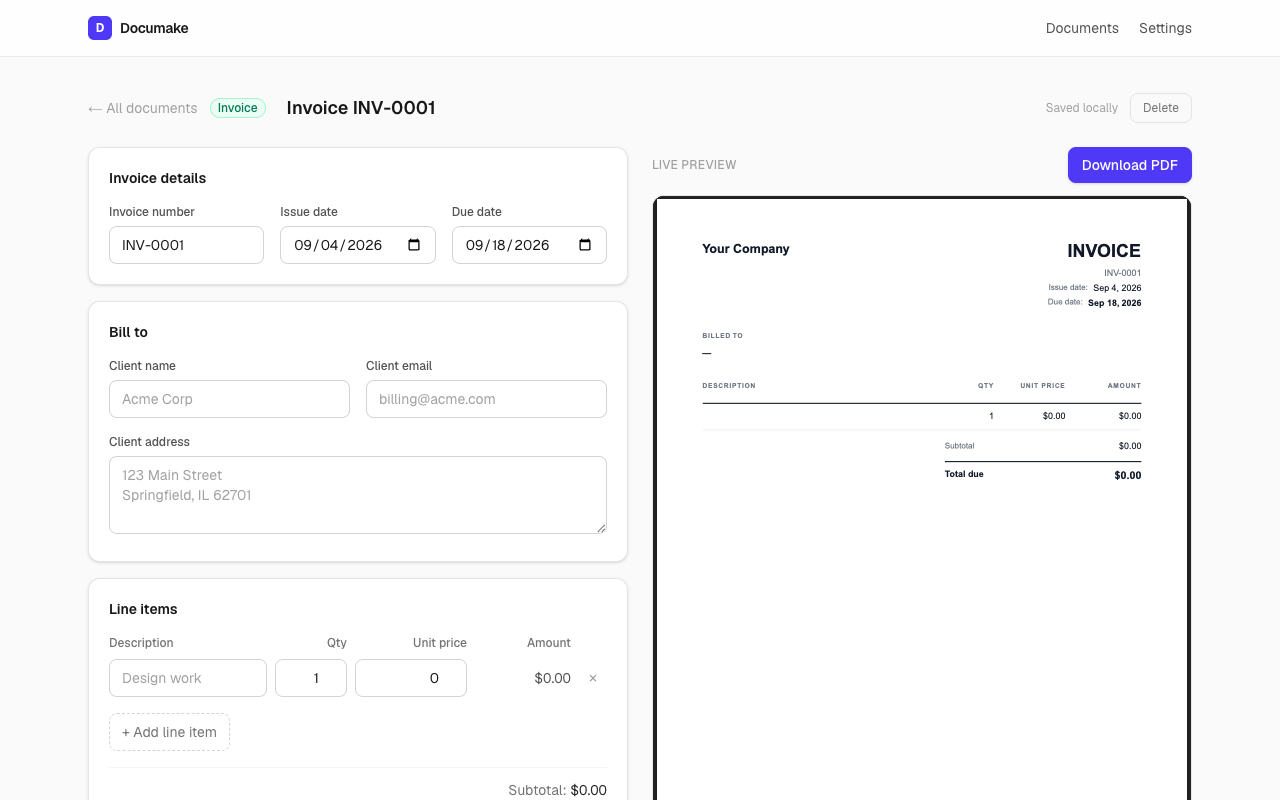Add a new line item

(x=169, y=732)
